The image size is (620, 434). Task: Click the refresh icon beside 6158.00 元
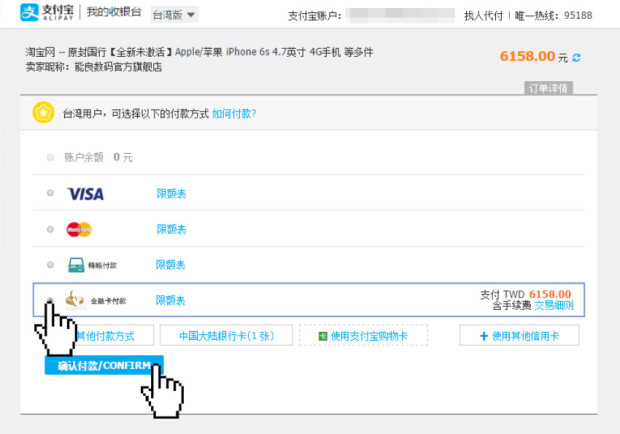point(577,58)
